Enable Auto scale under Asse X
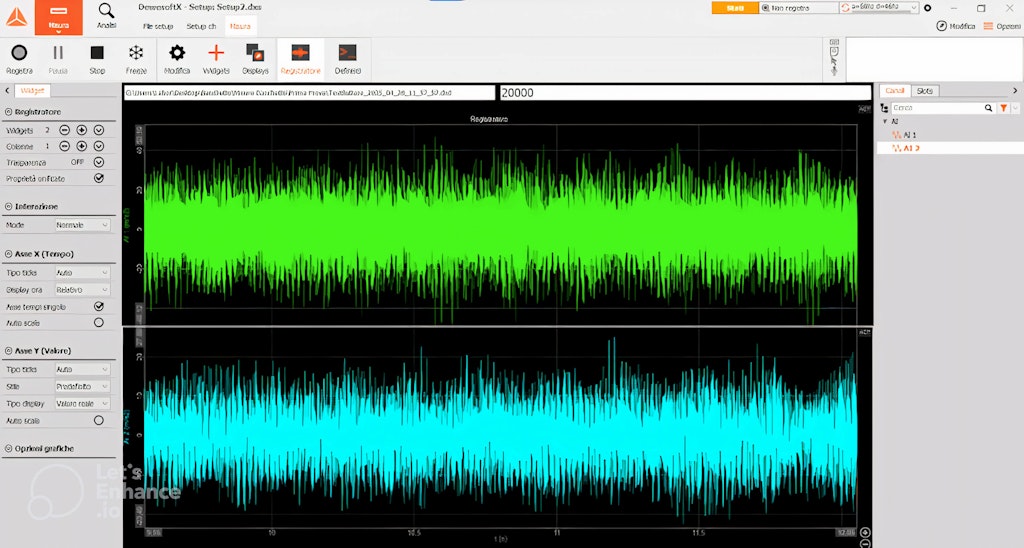The width and height of the screenshot is (1024, 548). tap(99, 323)
